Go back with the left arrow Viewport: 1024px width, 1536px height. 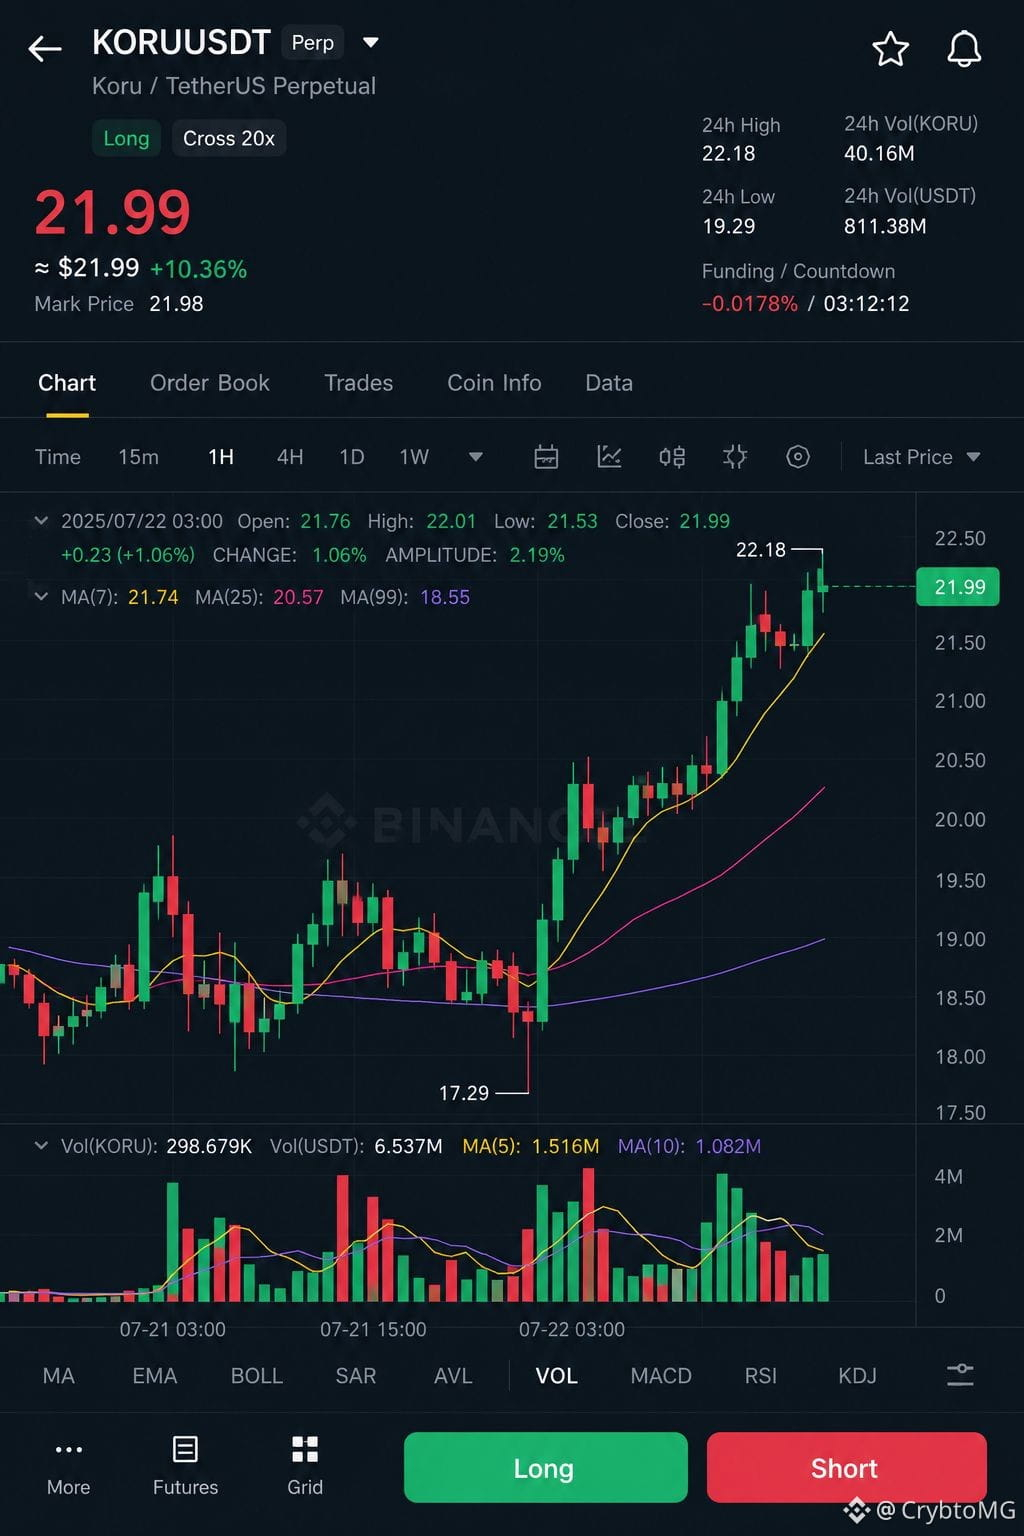[45, 48]
